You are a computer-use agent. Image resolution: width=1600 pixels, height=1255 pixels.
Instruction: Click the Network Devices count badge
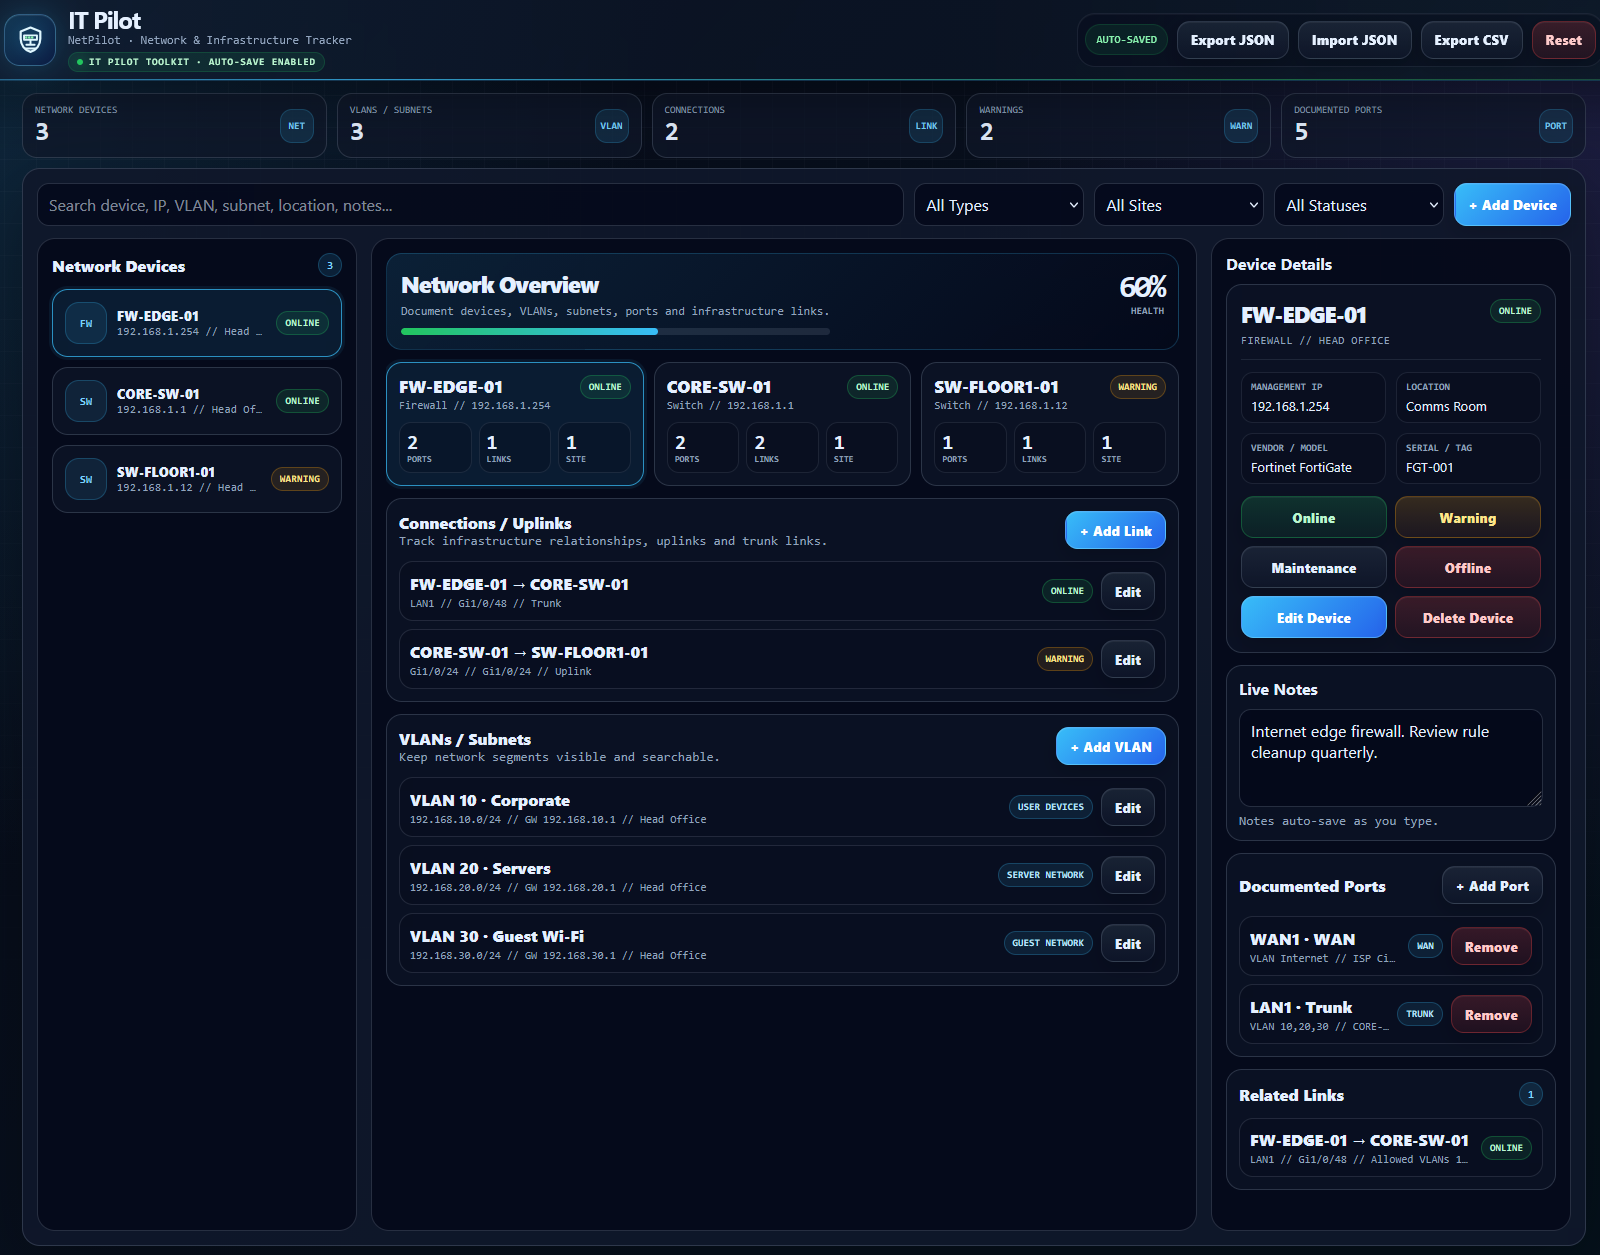tap(330, 265)
